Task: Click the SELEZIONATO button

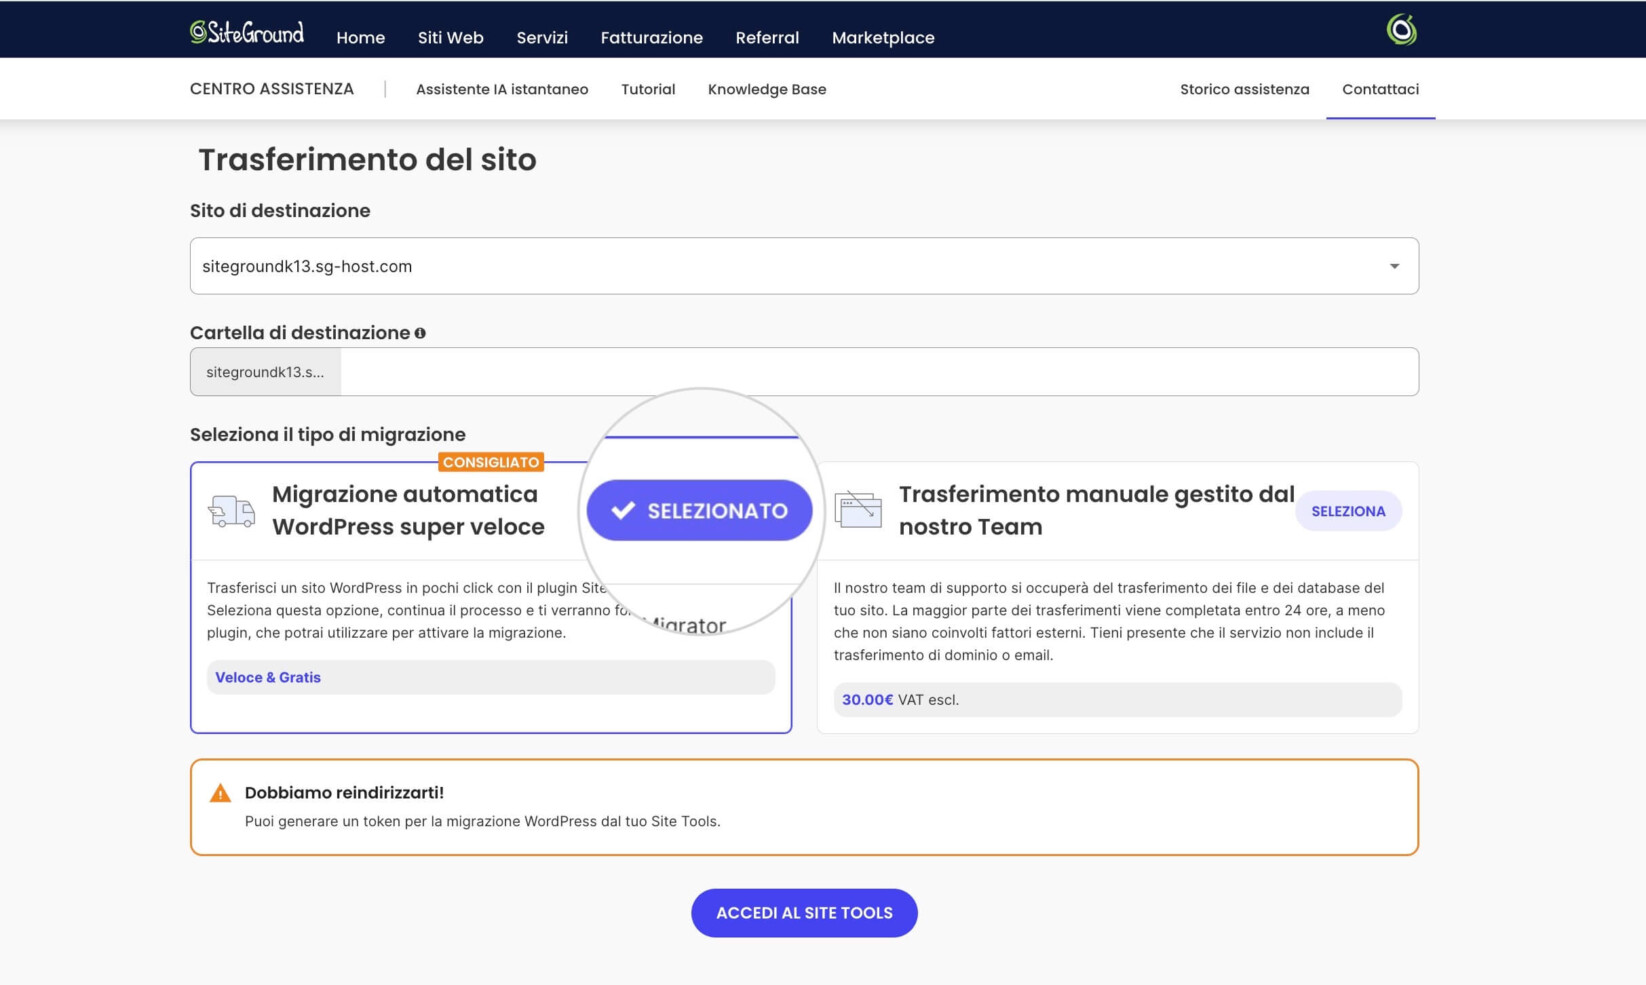Action: [x=699, y=510]
